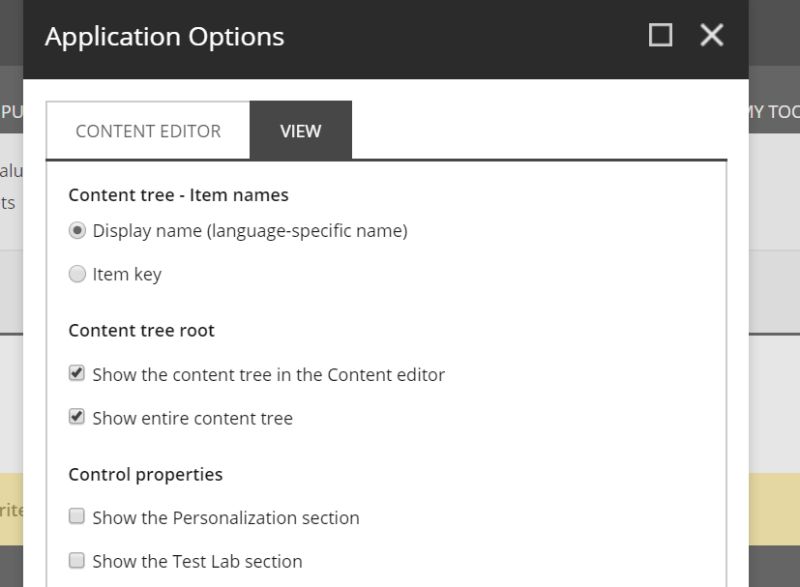Click the maximize square icon on the dialog
800x587 pixels.
660,35
